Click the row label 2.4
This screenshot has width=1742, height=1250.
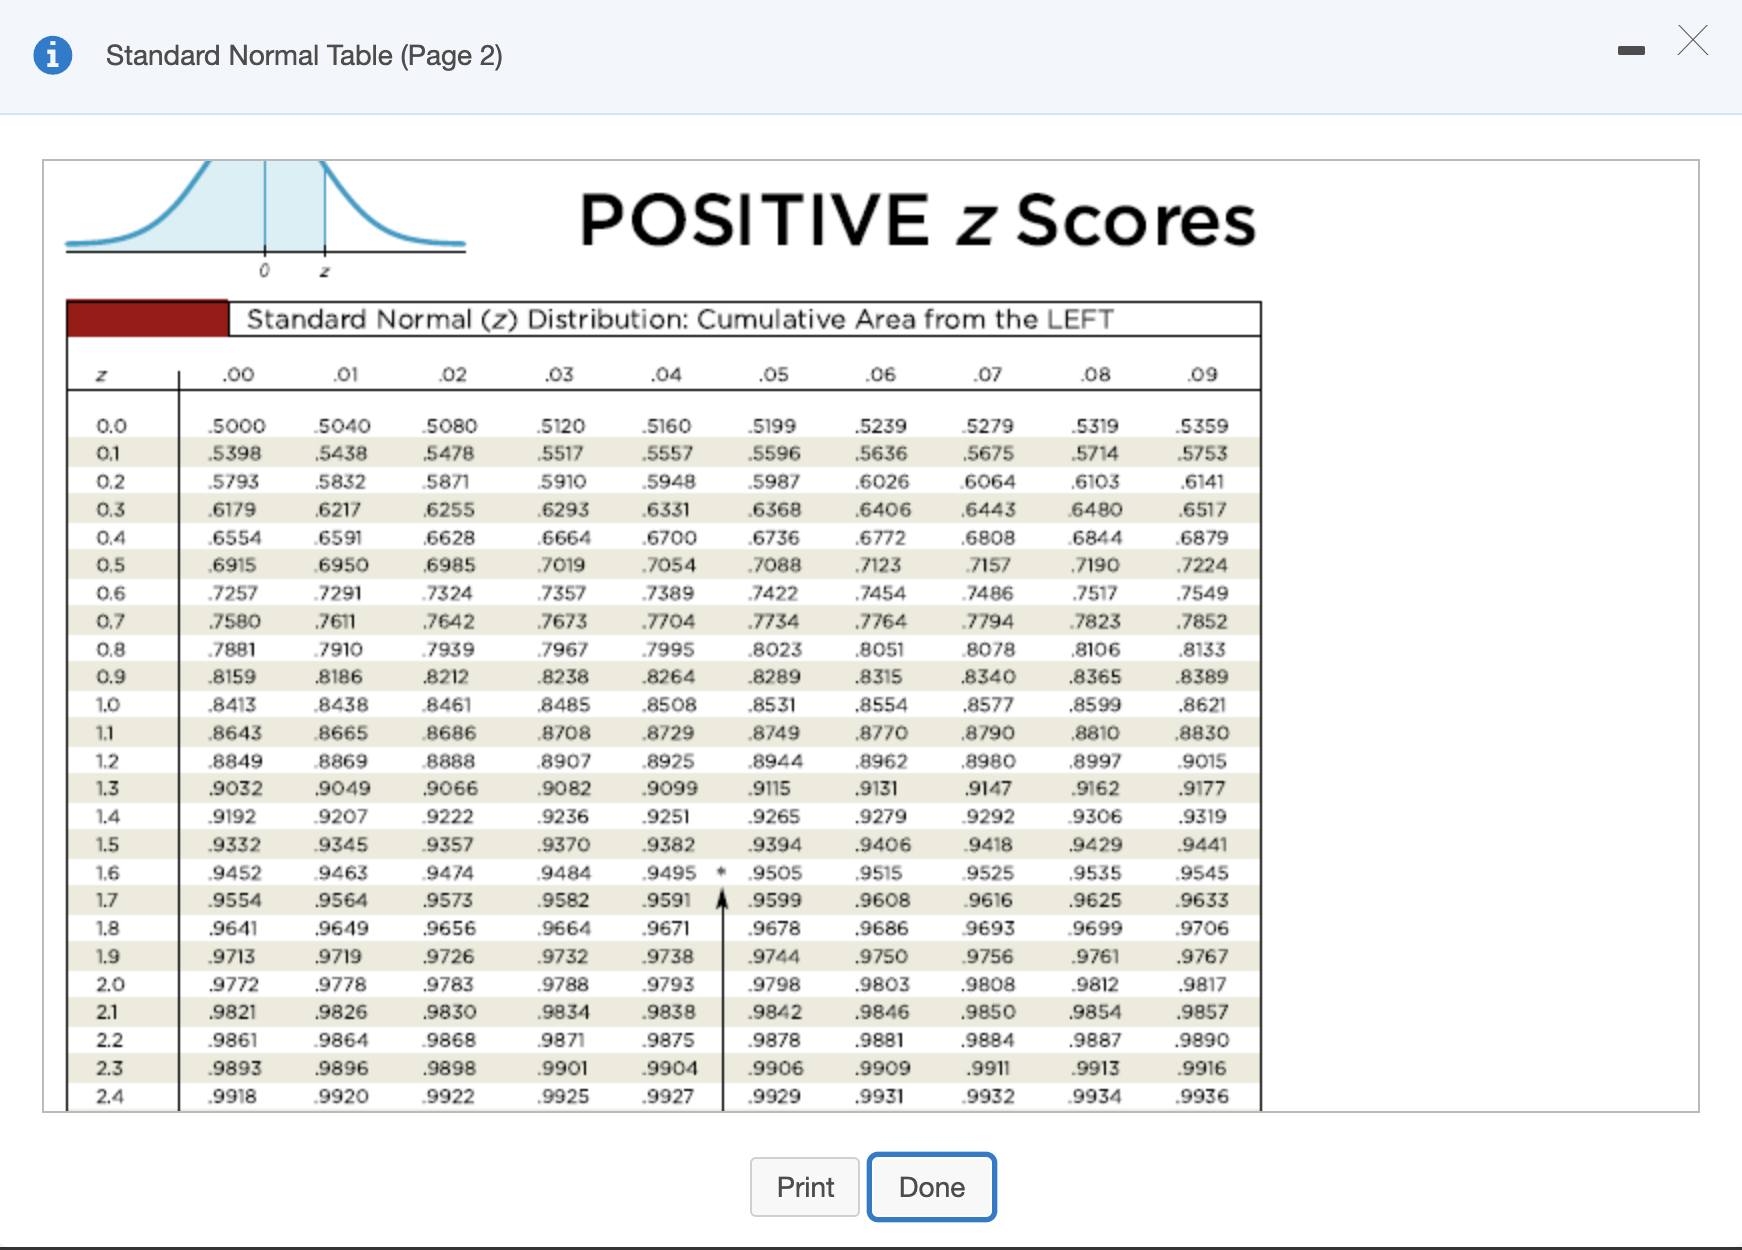[111, 1095]
